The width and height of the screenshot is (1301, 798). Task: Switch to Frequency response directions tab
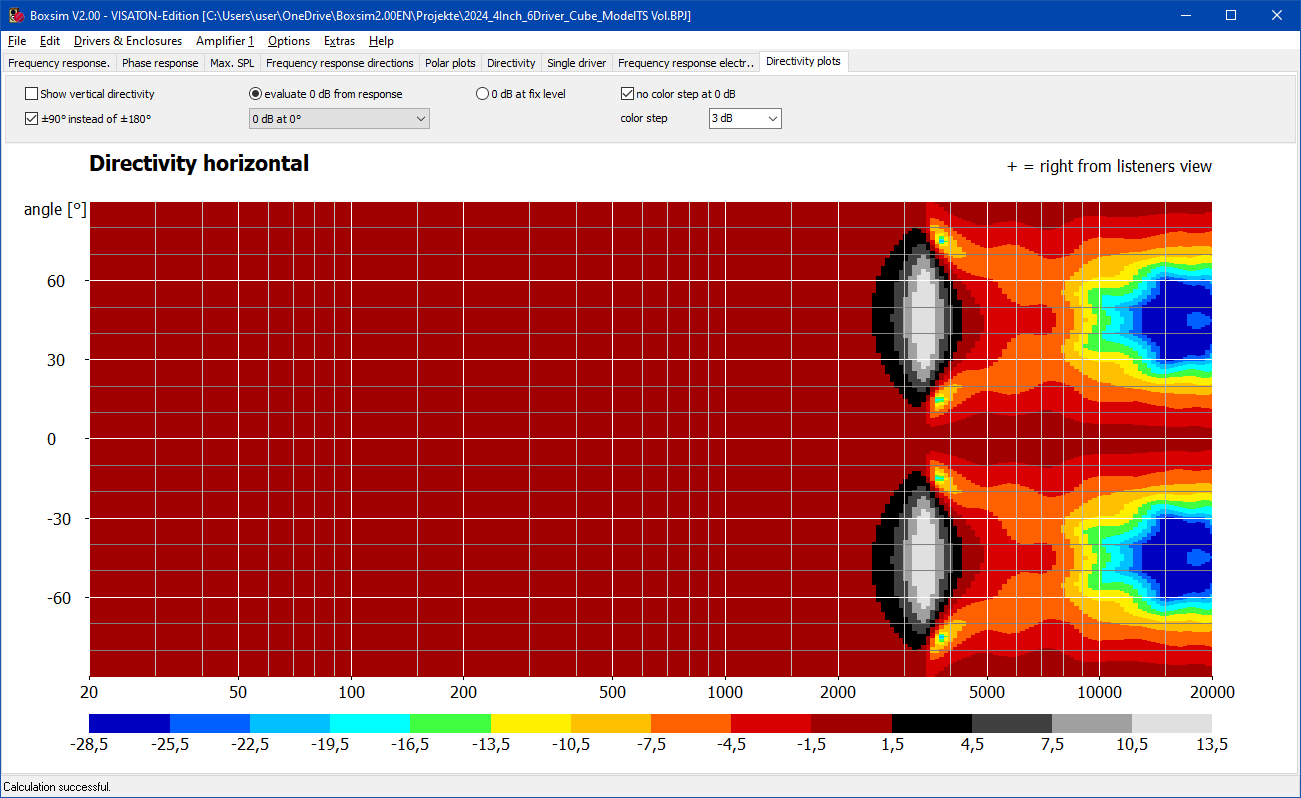(340, 63)
